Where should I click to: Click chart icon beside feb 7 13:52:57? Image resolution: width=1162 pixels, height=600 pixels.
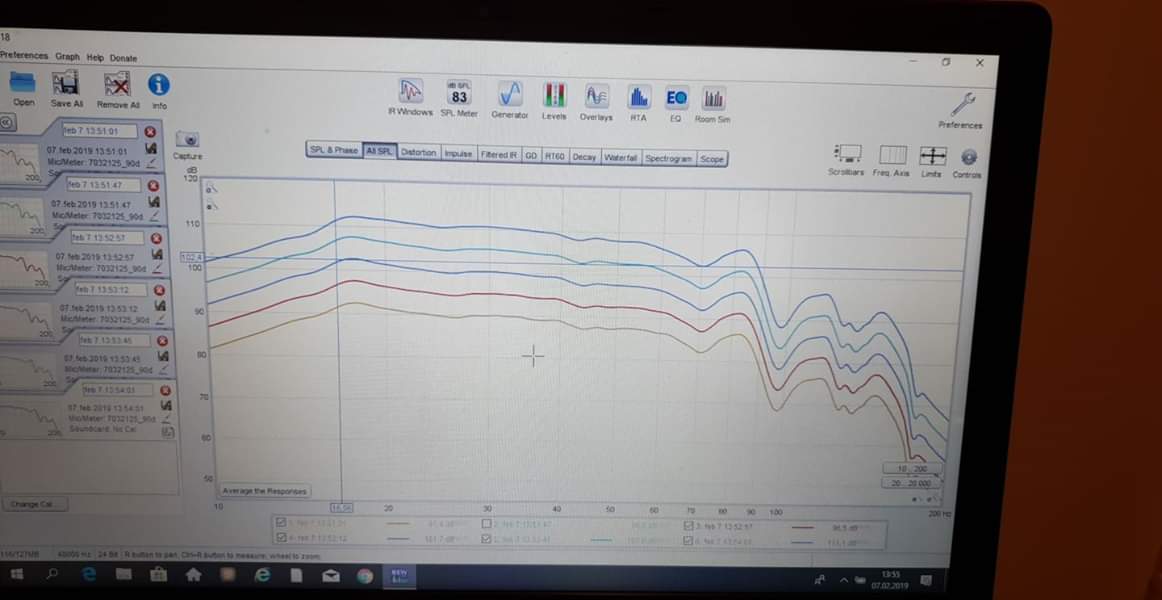tap(157, 254)
